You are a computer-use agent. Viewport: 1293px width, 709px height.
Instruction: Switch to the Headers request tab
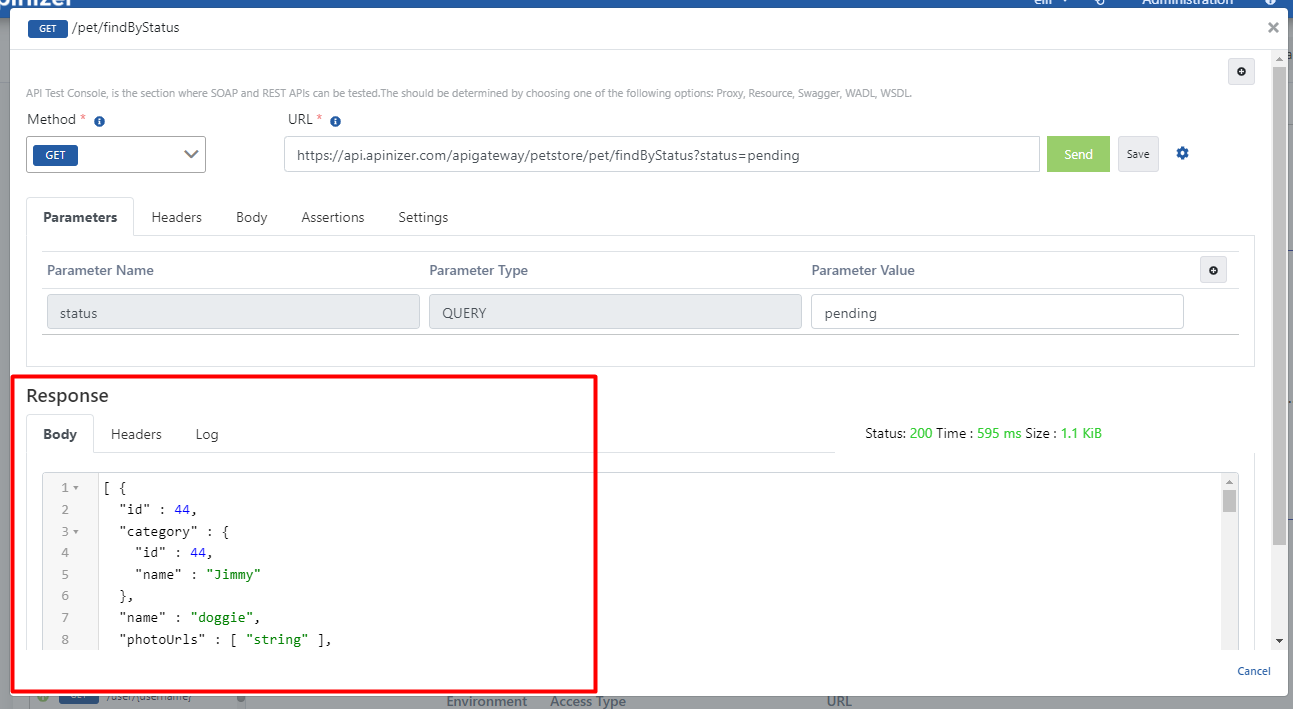point(176,217)
